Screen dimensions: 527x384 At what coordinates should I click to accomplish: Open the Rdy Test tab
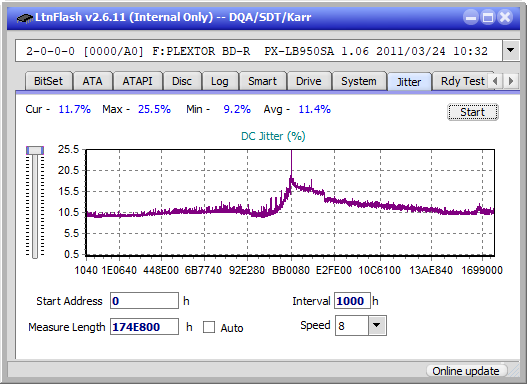462,81
